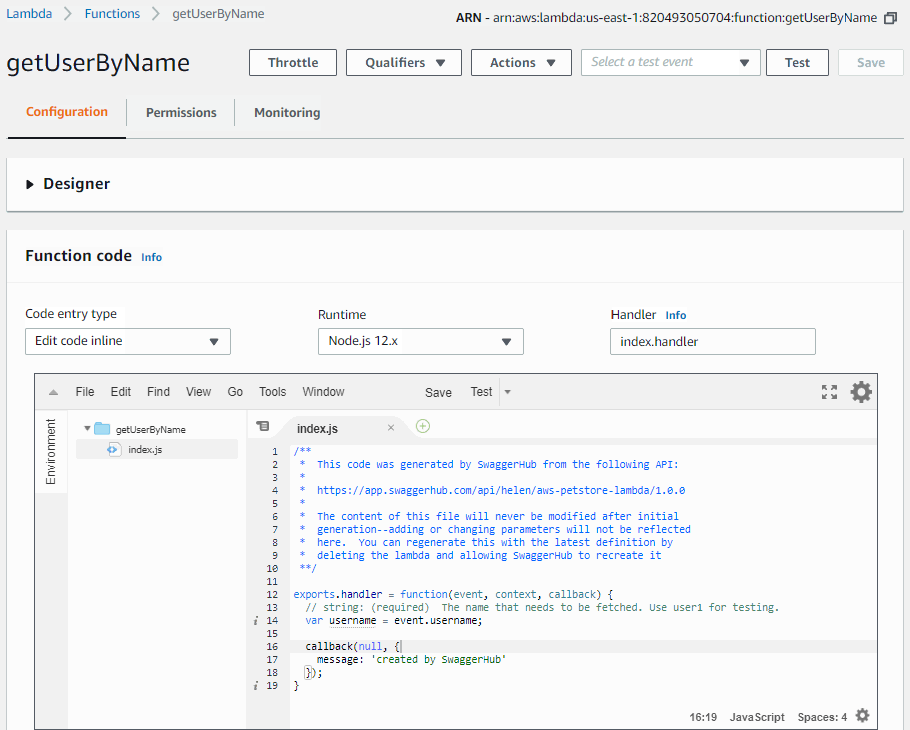Screen dimensions: 910x730
Task: Click the Functions breadcrumb link
Action: click(x=112, y=13)
